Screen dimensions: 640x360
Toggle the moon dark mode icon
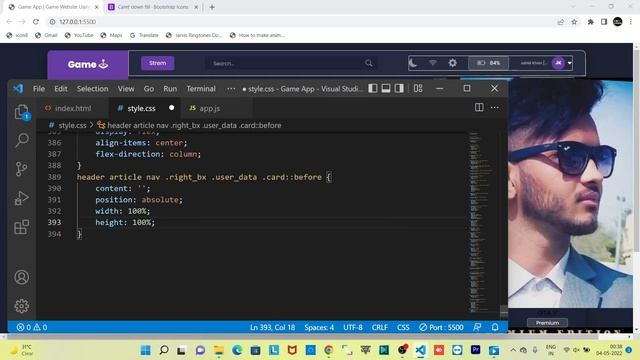[413, 63]
